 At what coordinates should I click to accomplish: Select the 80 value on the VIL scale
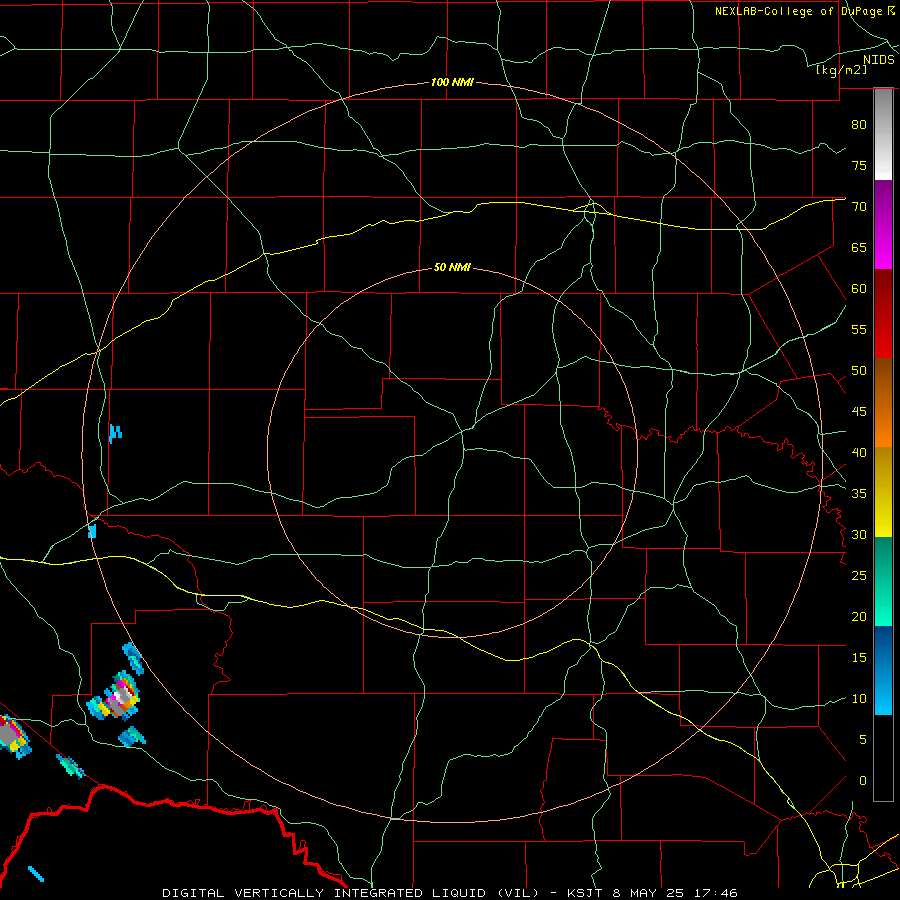(x=859, y=125)
